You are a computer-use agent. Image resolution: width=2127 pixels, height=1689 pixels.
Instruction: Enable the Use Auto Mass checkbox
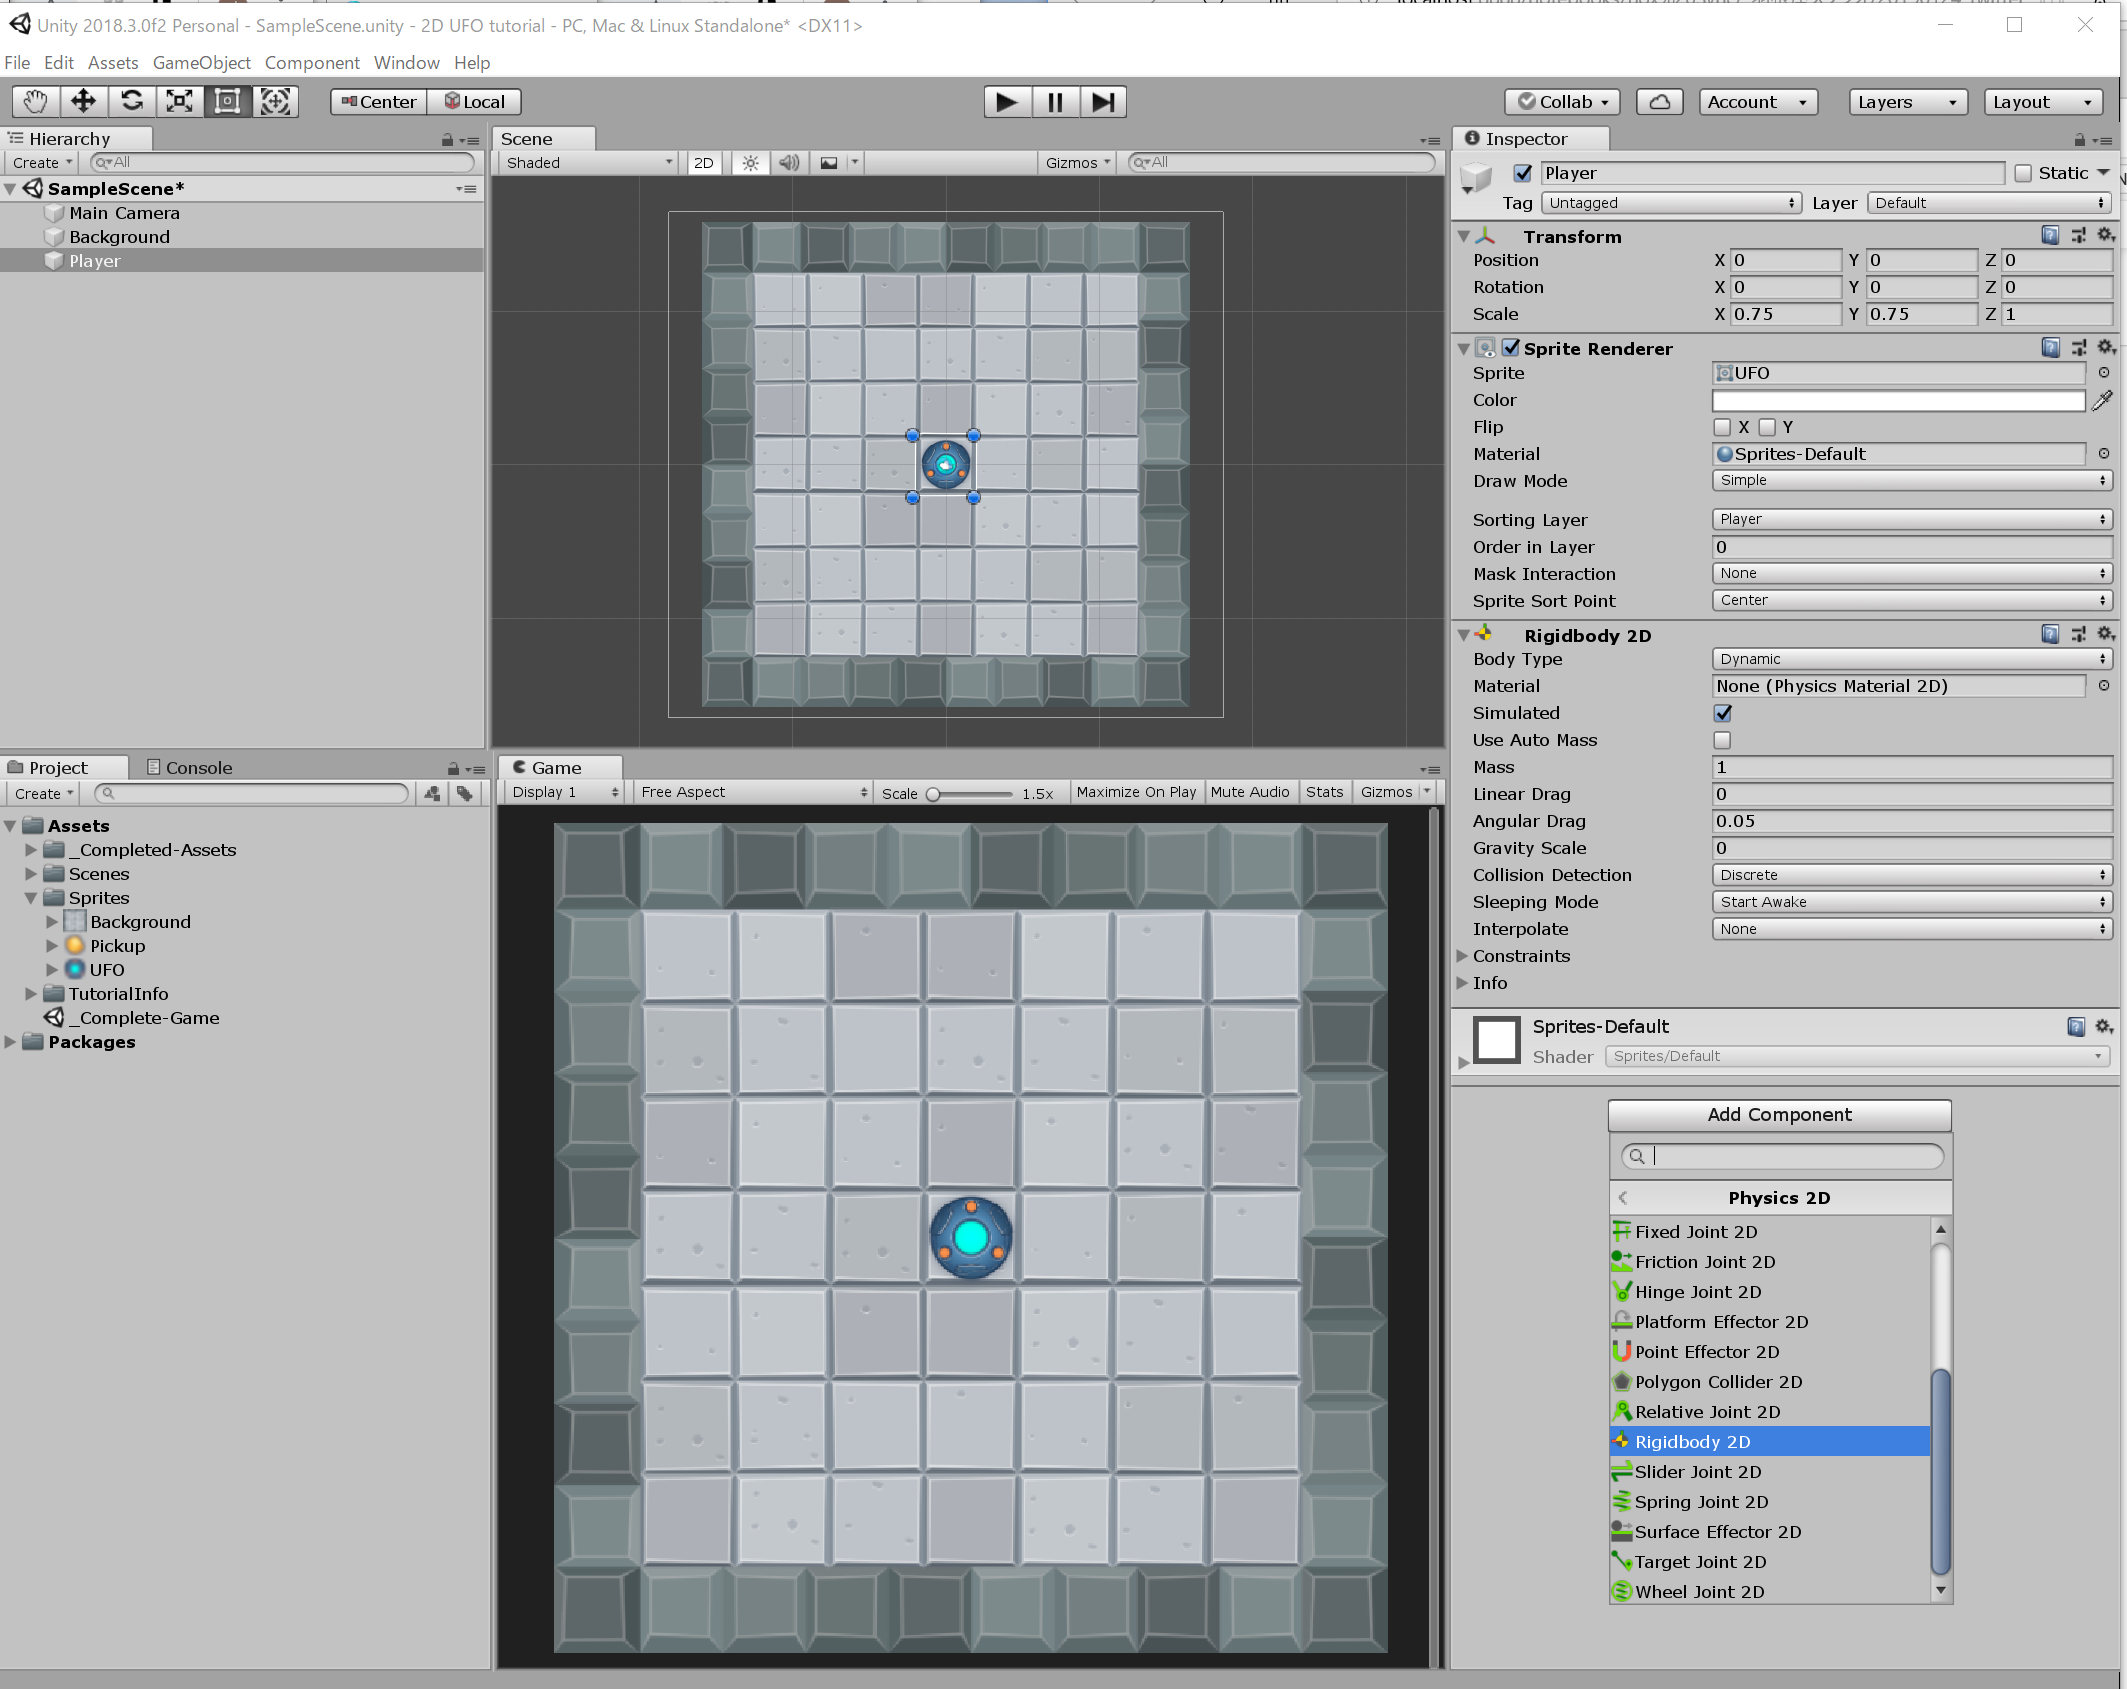tap(1722, 740)
